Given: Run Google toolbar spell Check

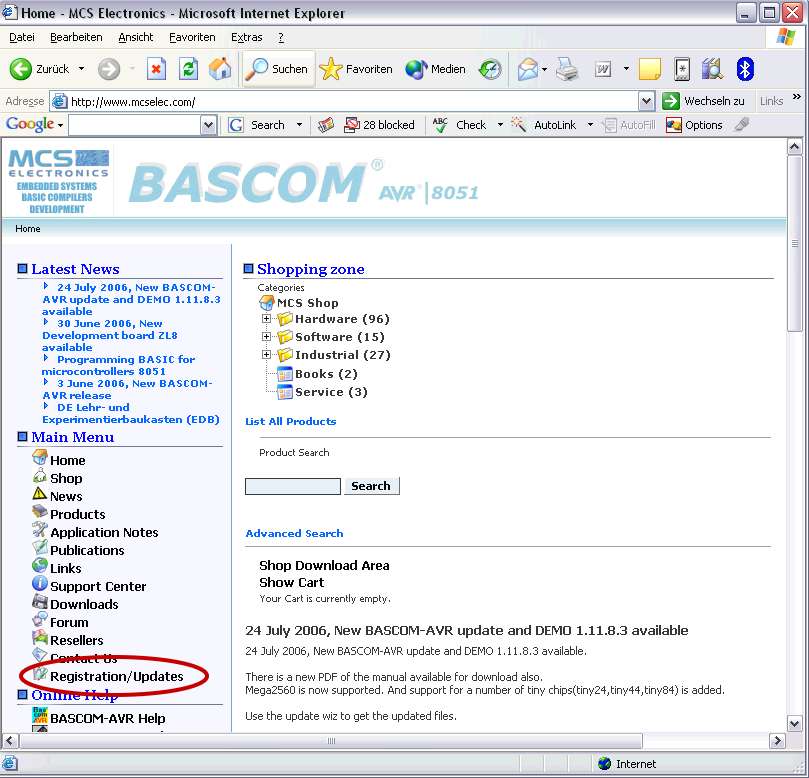Looking at the screenshot, I should tap(459, 125).
